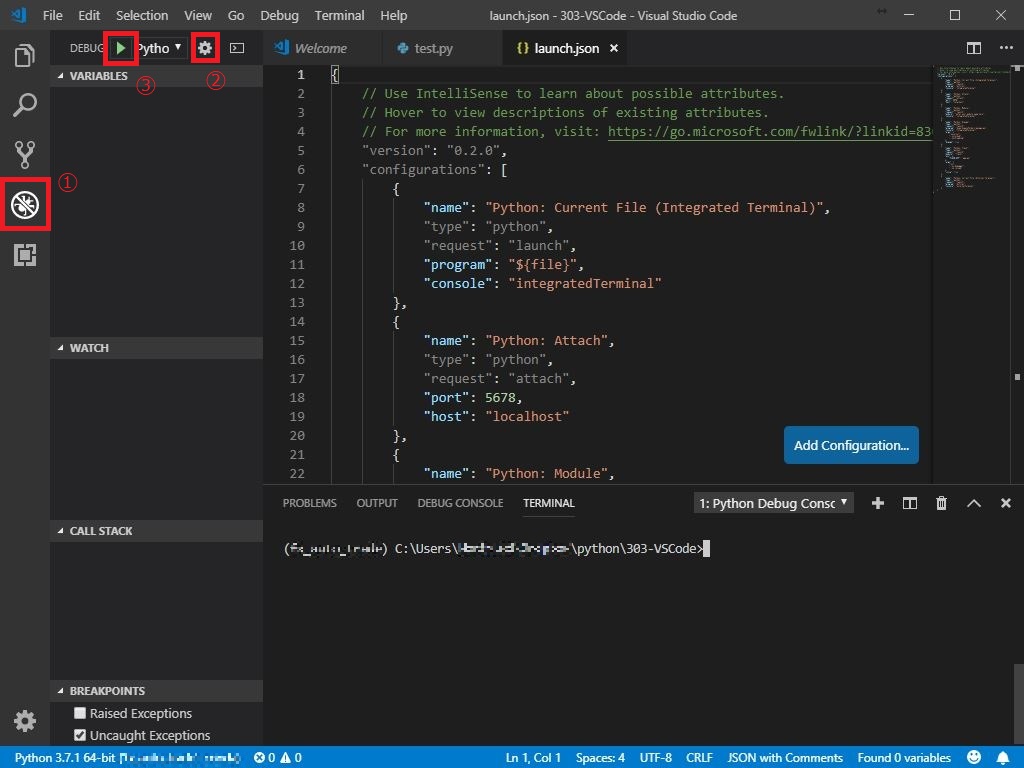Open the Manage gear at bottom left

click(25, 721)
